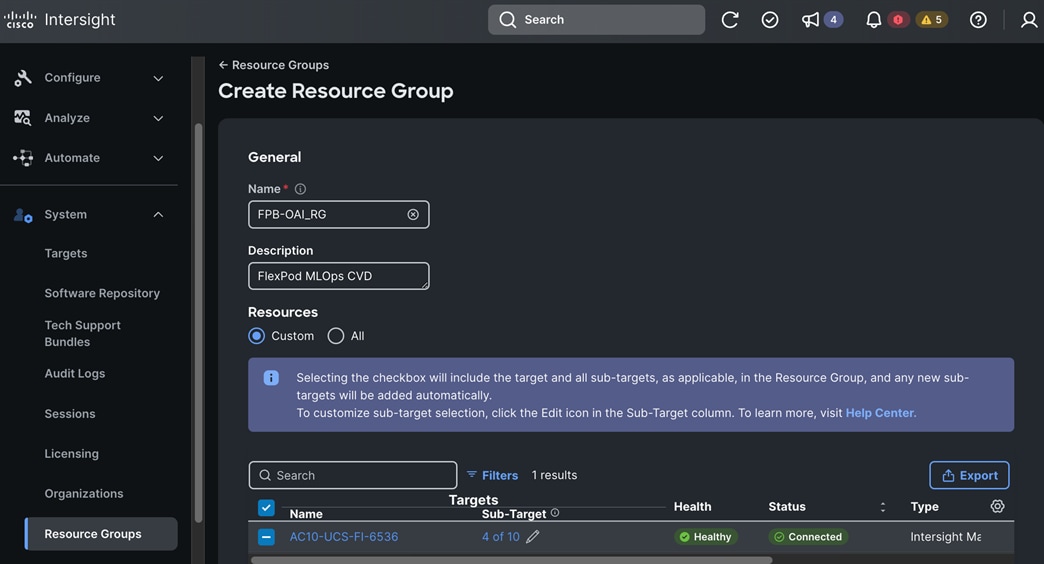This screenshot has width=1044, height=564.
Task: Select the All resources radio button
Action: (336, 336)
